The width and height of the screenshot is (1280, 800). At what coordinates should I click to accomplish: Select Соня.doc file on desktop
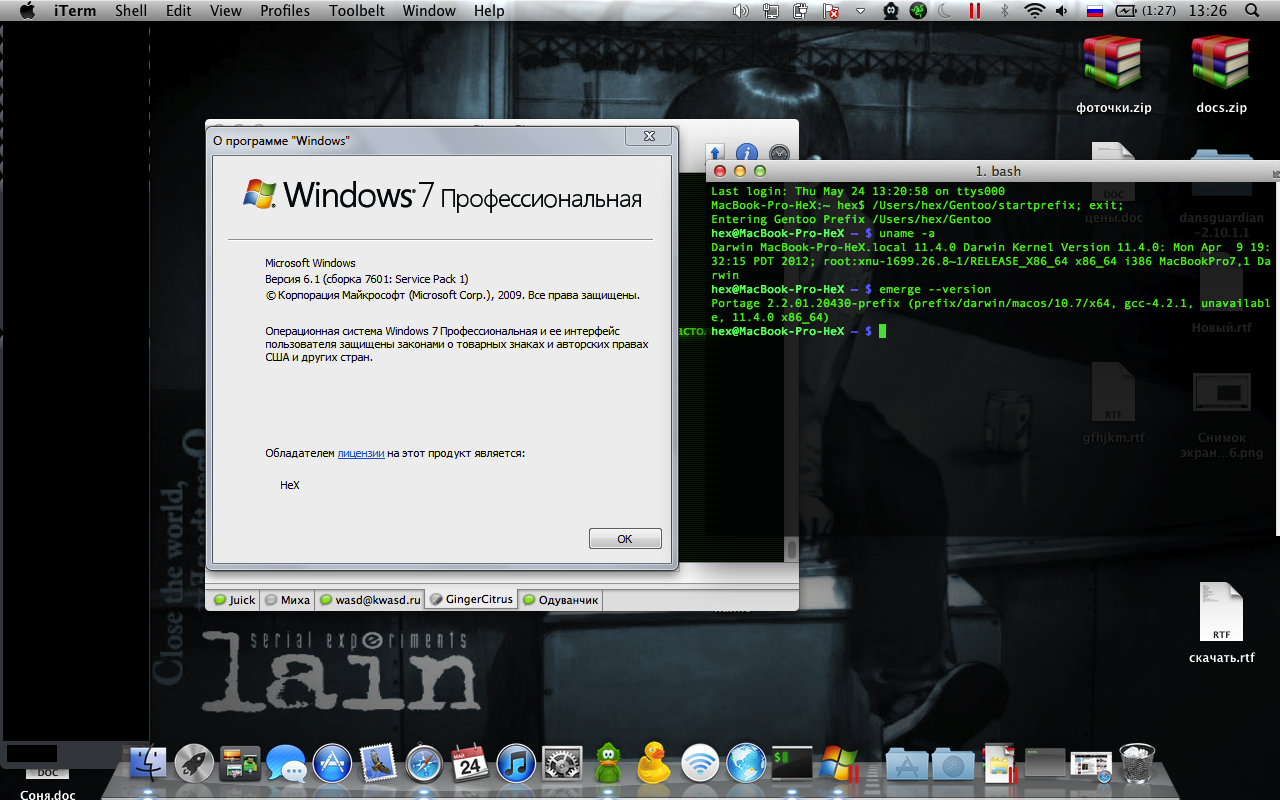(47, 784)
